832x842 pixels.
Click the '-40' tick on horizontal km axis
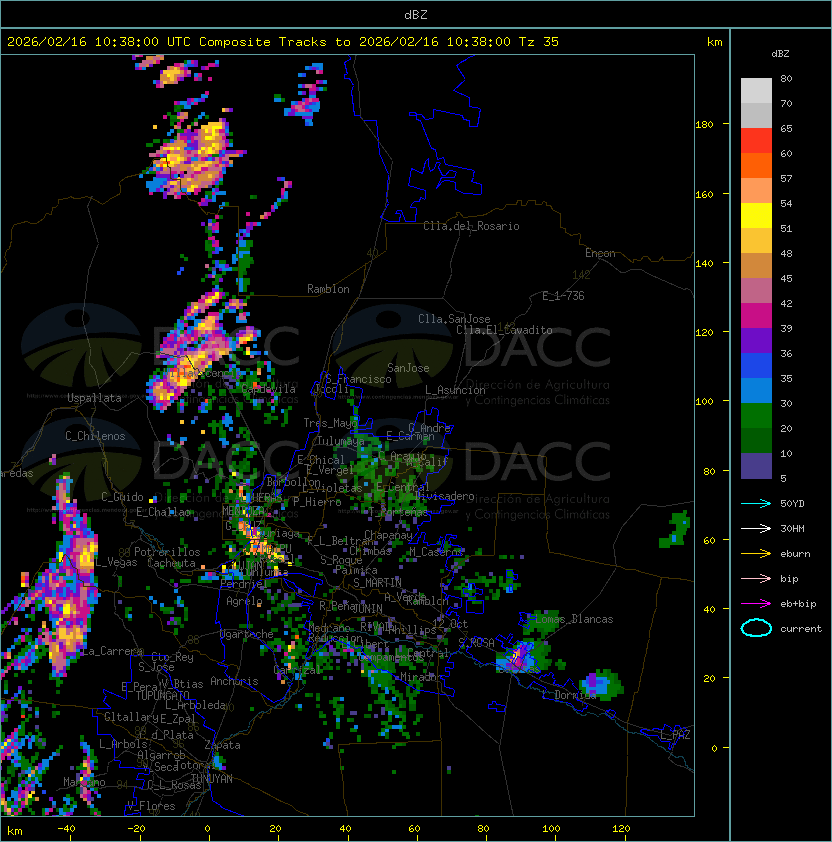click(66, 829)
